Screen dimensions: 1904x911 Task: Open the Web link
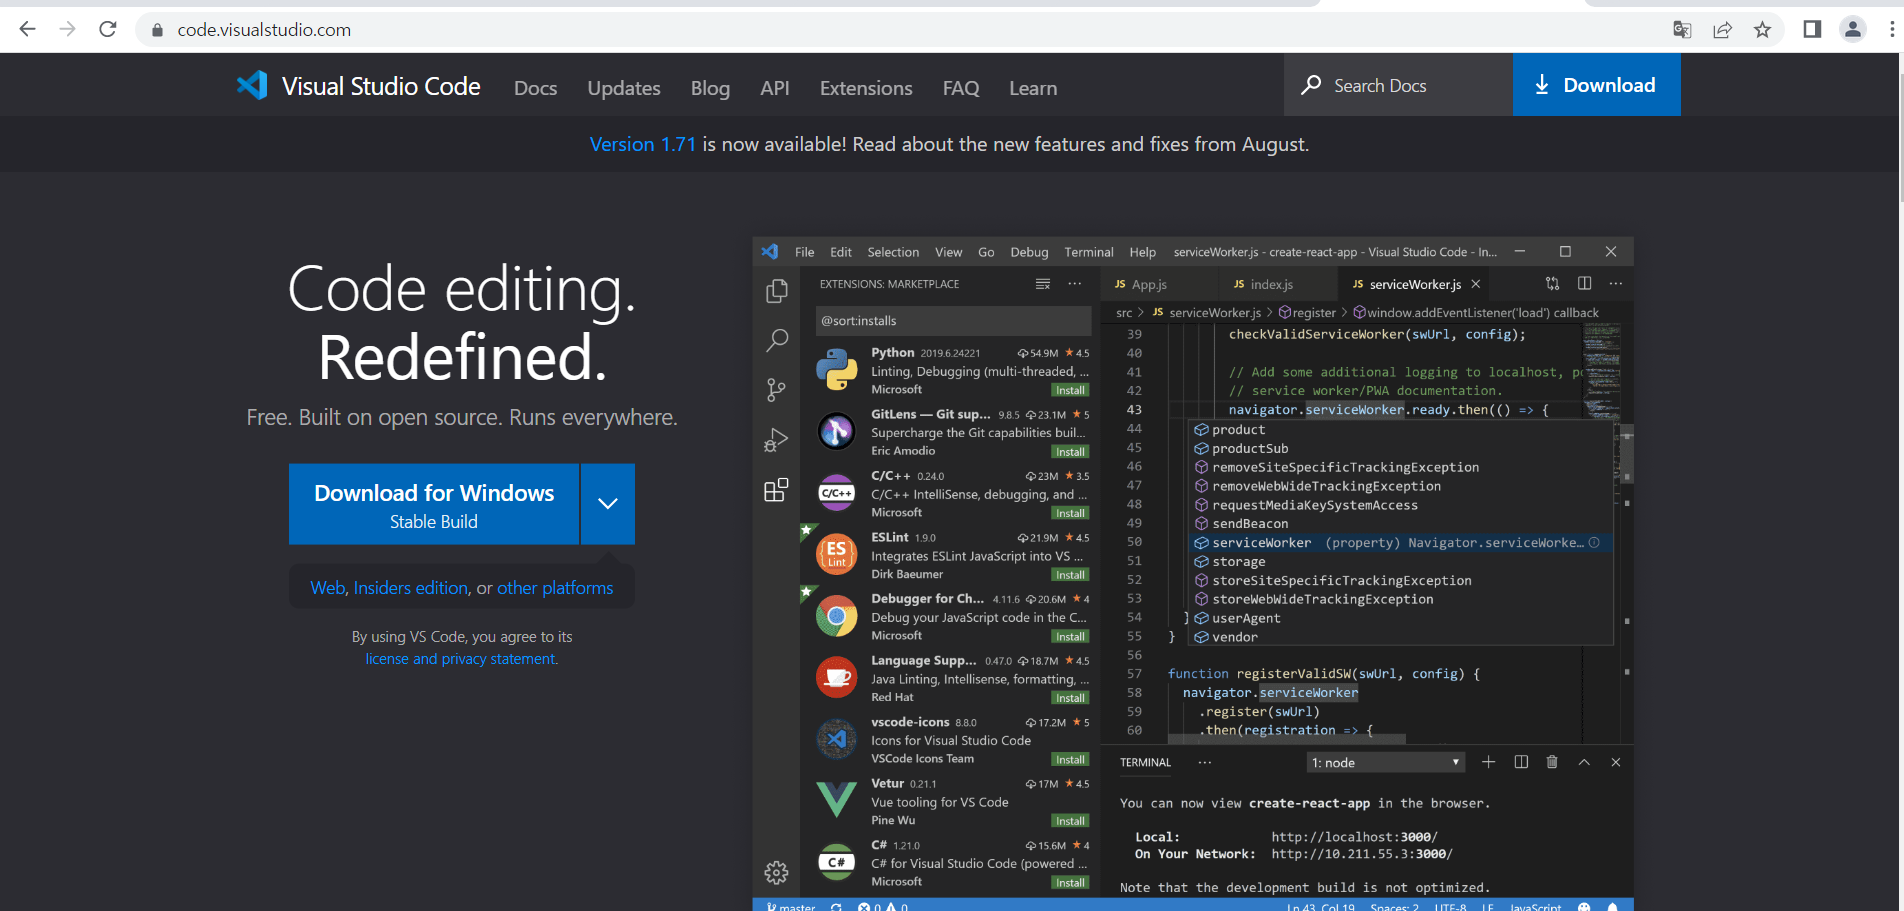[x=327, y=588]
